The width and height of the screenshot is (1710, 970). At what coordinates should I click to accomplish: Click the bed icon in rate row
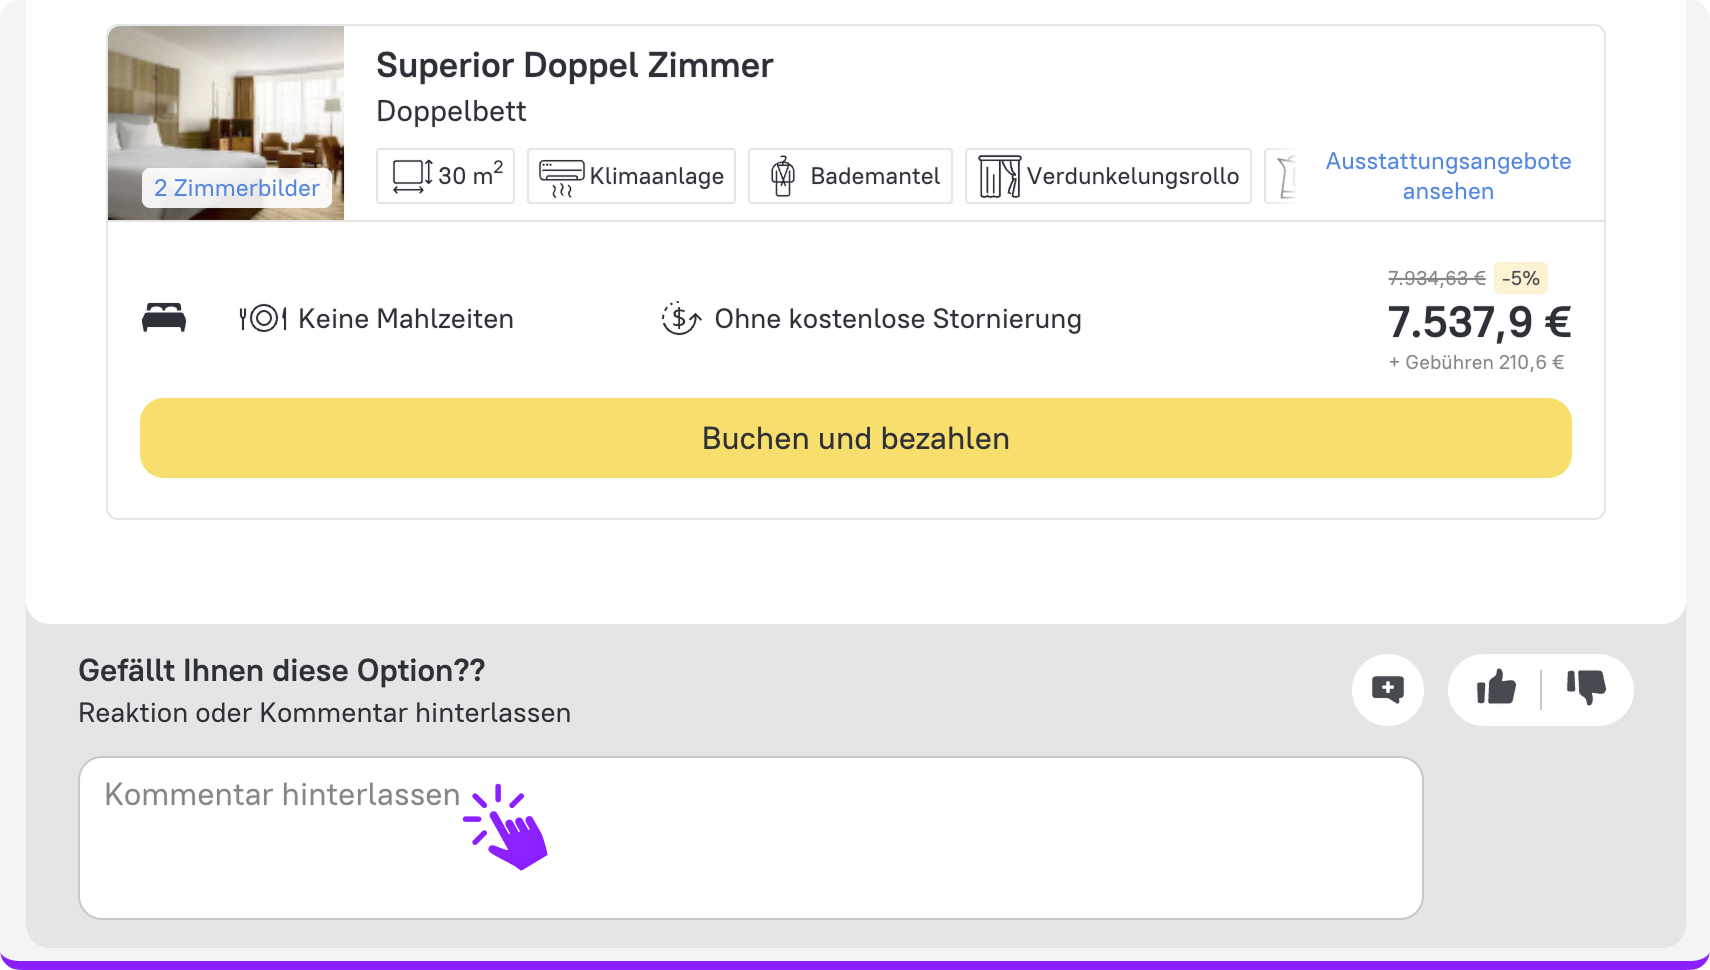(164, 318)
